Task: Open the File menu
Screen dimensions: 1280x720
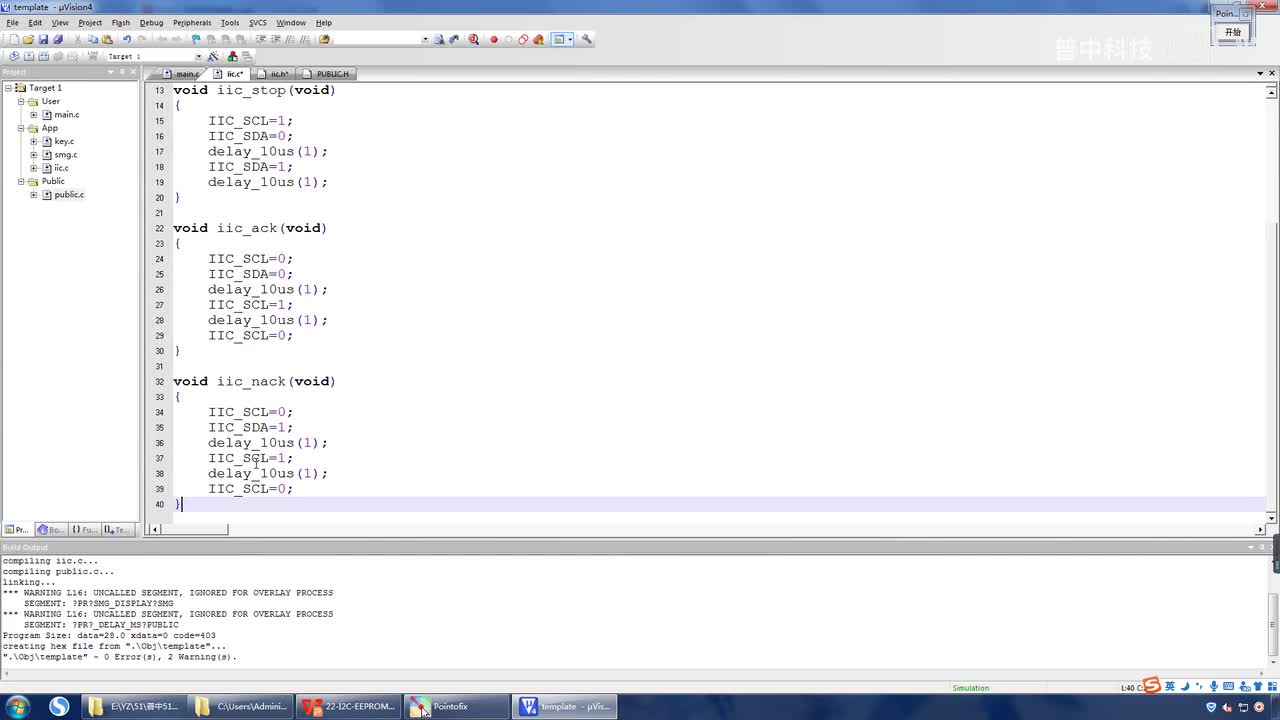Action: 12,22
